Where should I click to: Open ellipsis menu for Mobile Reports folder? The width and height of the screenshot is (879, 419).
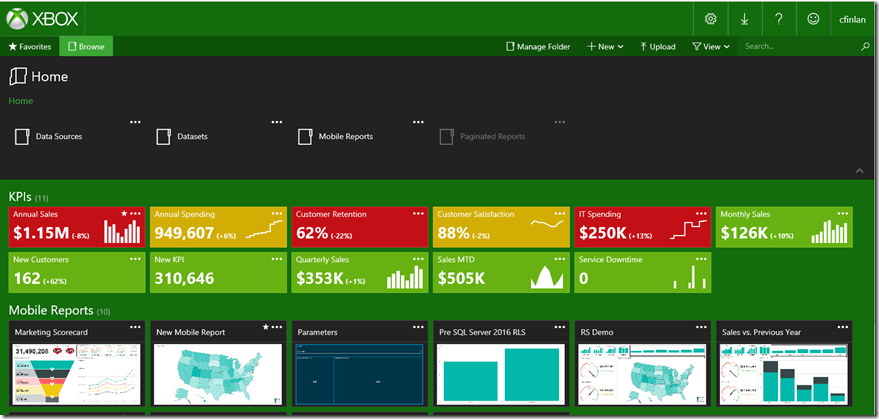(418, 122)
